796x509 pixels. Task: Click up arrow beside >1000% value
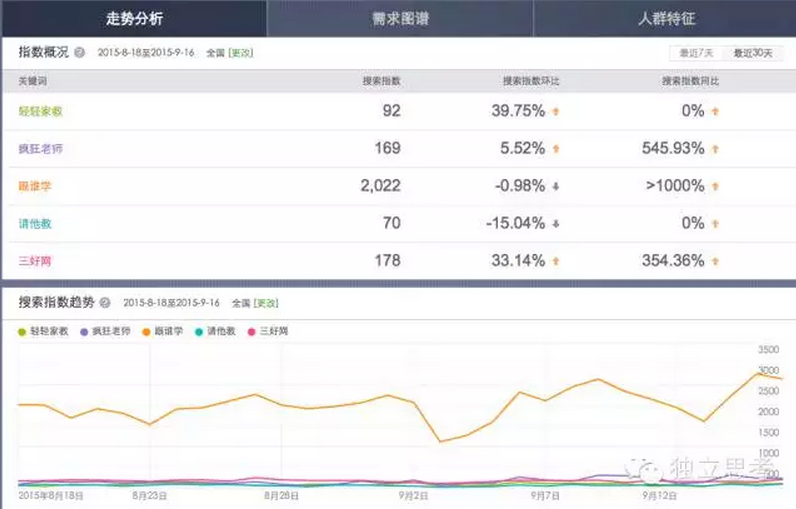715,186
